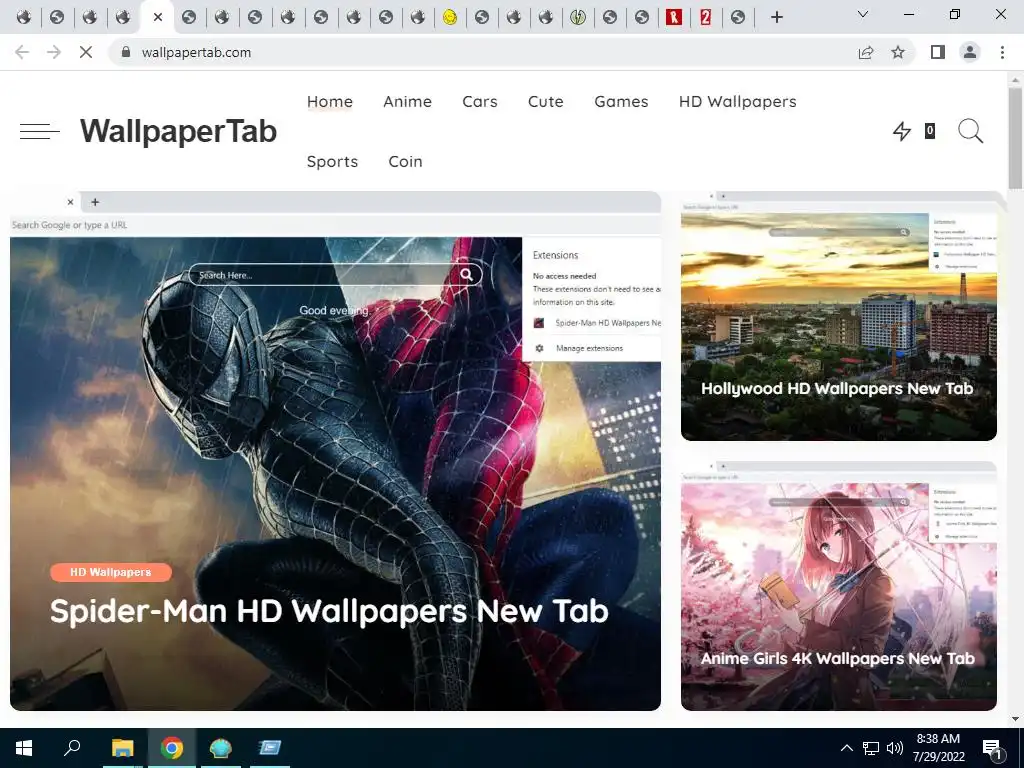Stop loading the wallpapertab.com page
The image size is (1024, 768).
(86, 52)
